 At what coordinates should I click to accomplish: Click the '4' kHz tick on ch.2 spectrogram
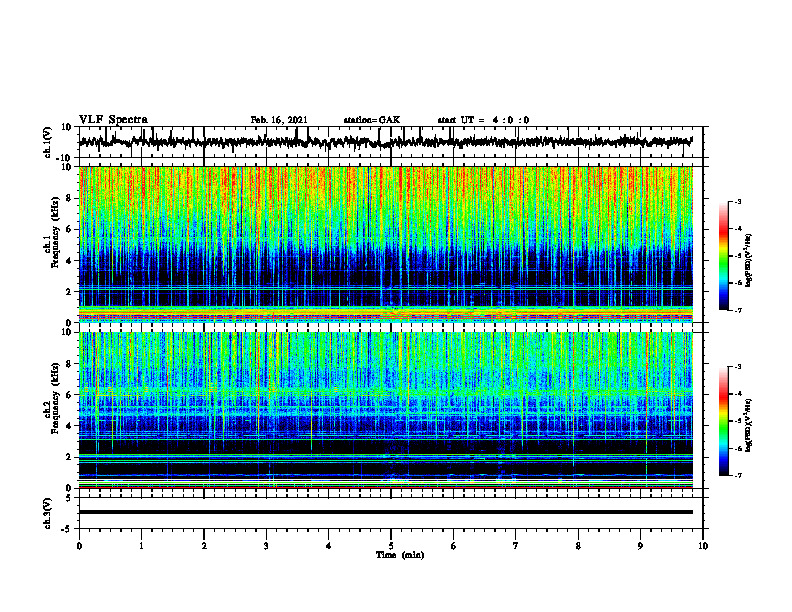click(70, 426)
